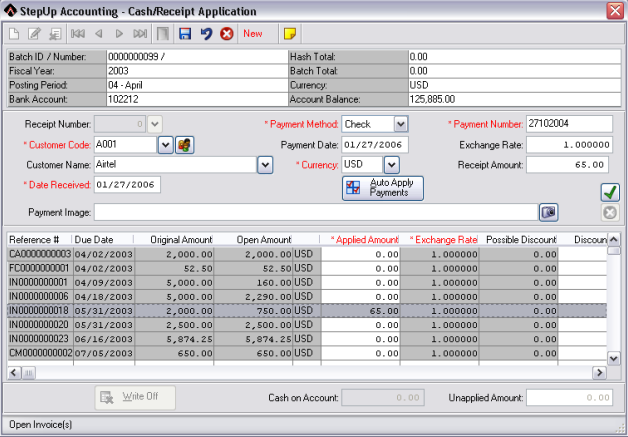
Task: Select row IN0000000018
Action: (307, 311)
